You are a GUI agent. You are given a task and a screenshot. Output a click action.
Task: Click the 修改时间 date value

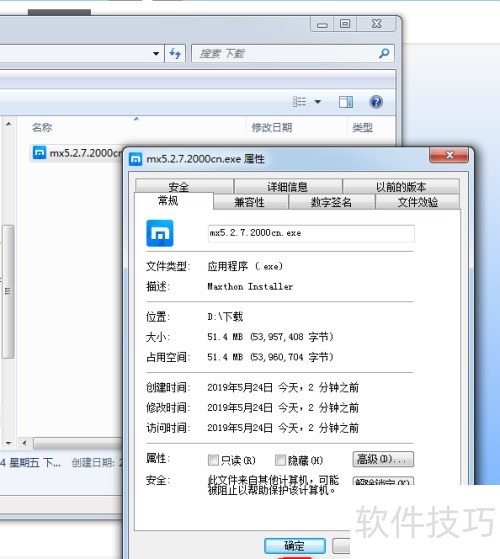(x=283, y=407)
